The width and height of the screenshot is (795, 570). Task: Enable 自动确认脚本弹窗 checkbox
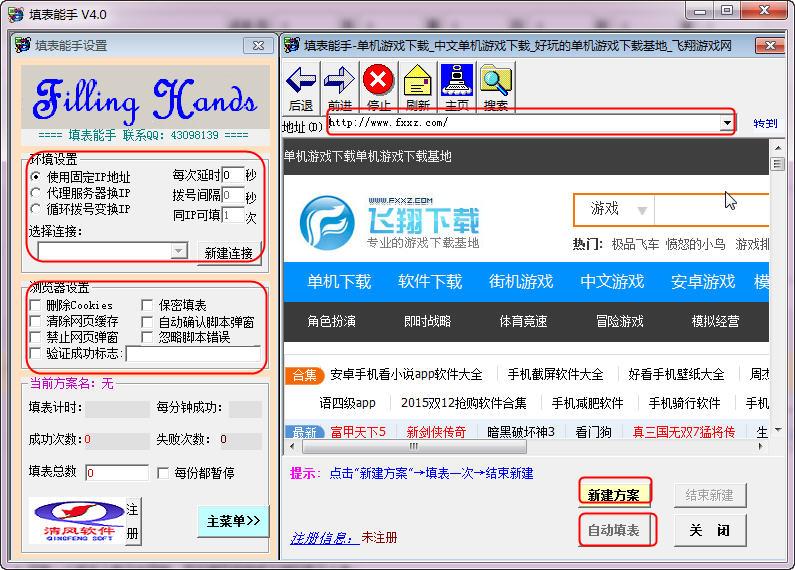[147, 322]
